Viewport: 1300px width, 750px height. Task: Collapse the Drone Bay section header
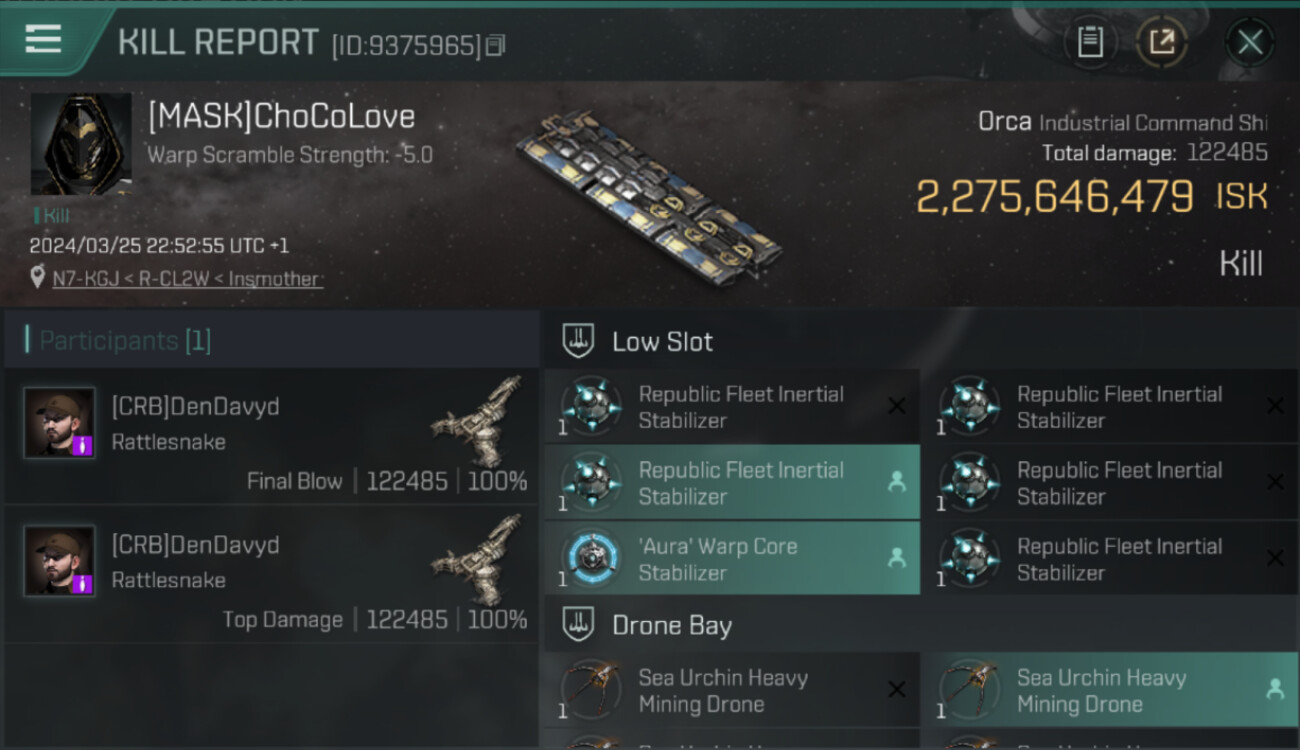point(671,626)
